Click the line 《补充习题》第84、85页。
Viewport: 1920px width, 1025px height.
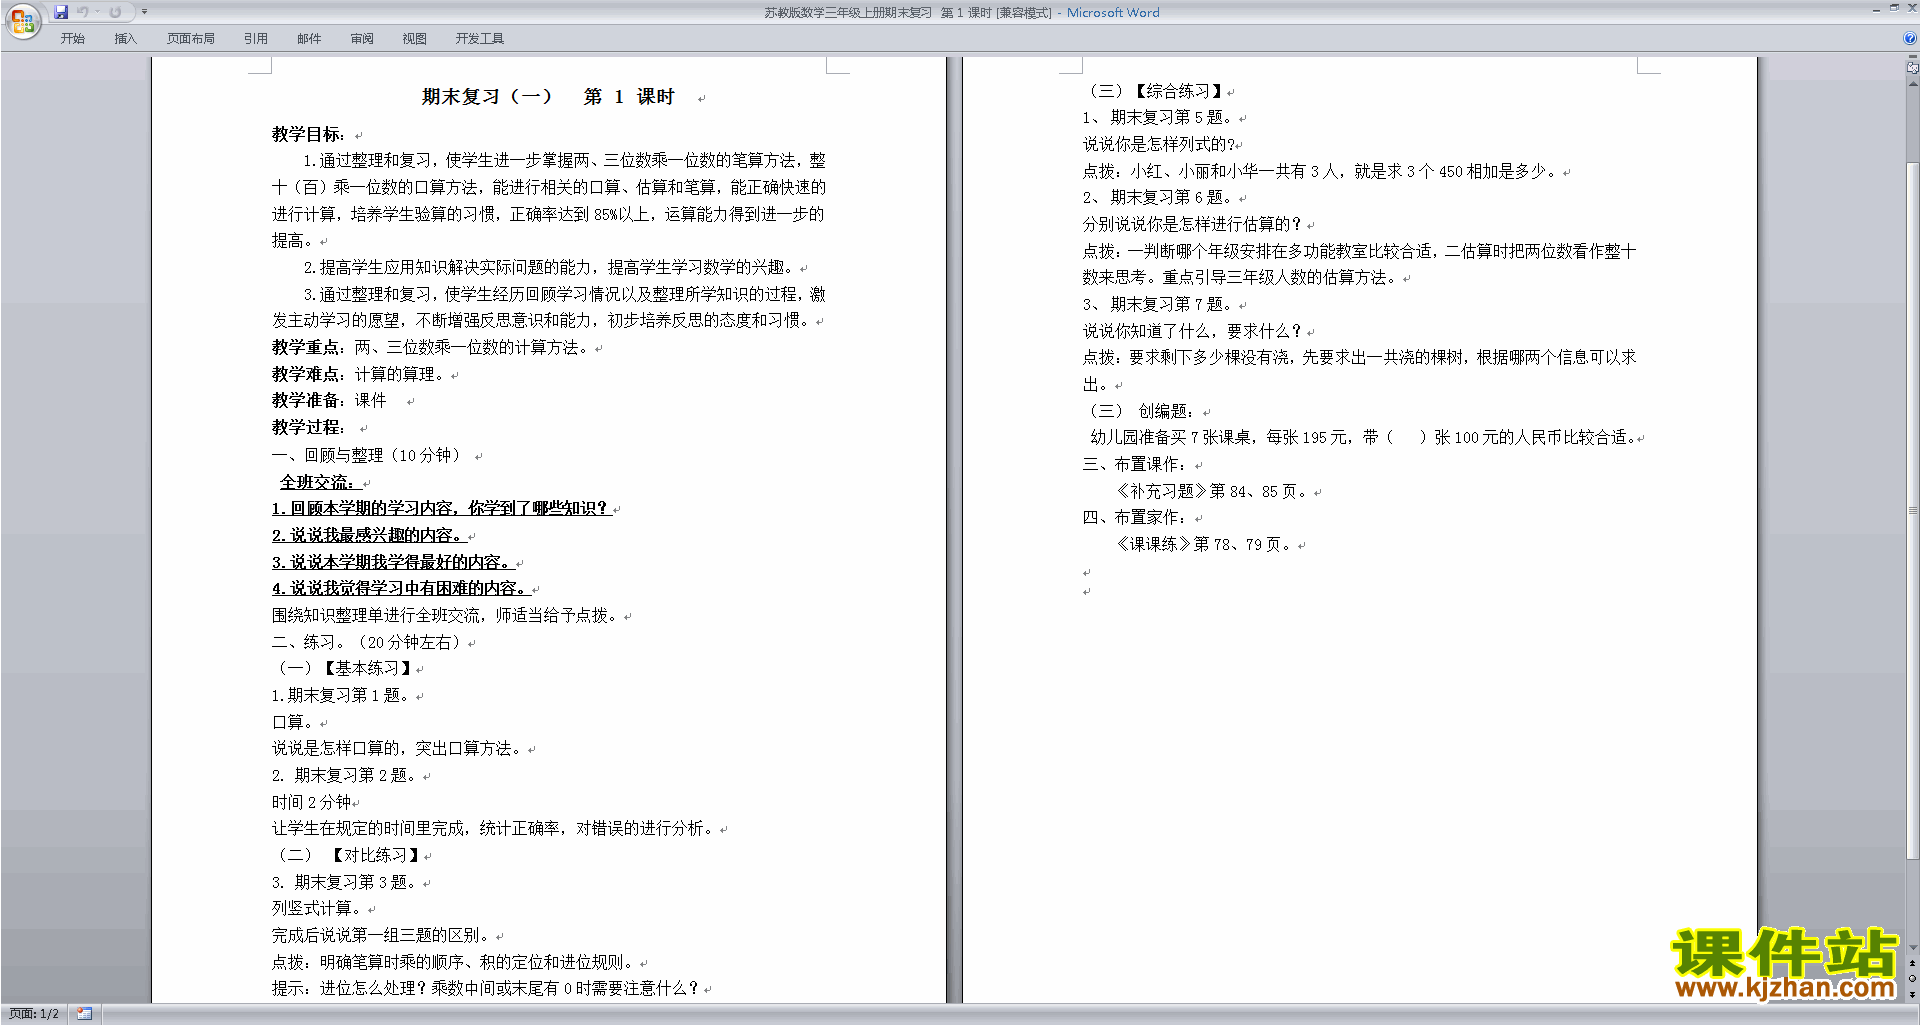pos(1212,491)
